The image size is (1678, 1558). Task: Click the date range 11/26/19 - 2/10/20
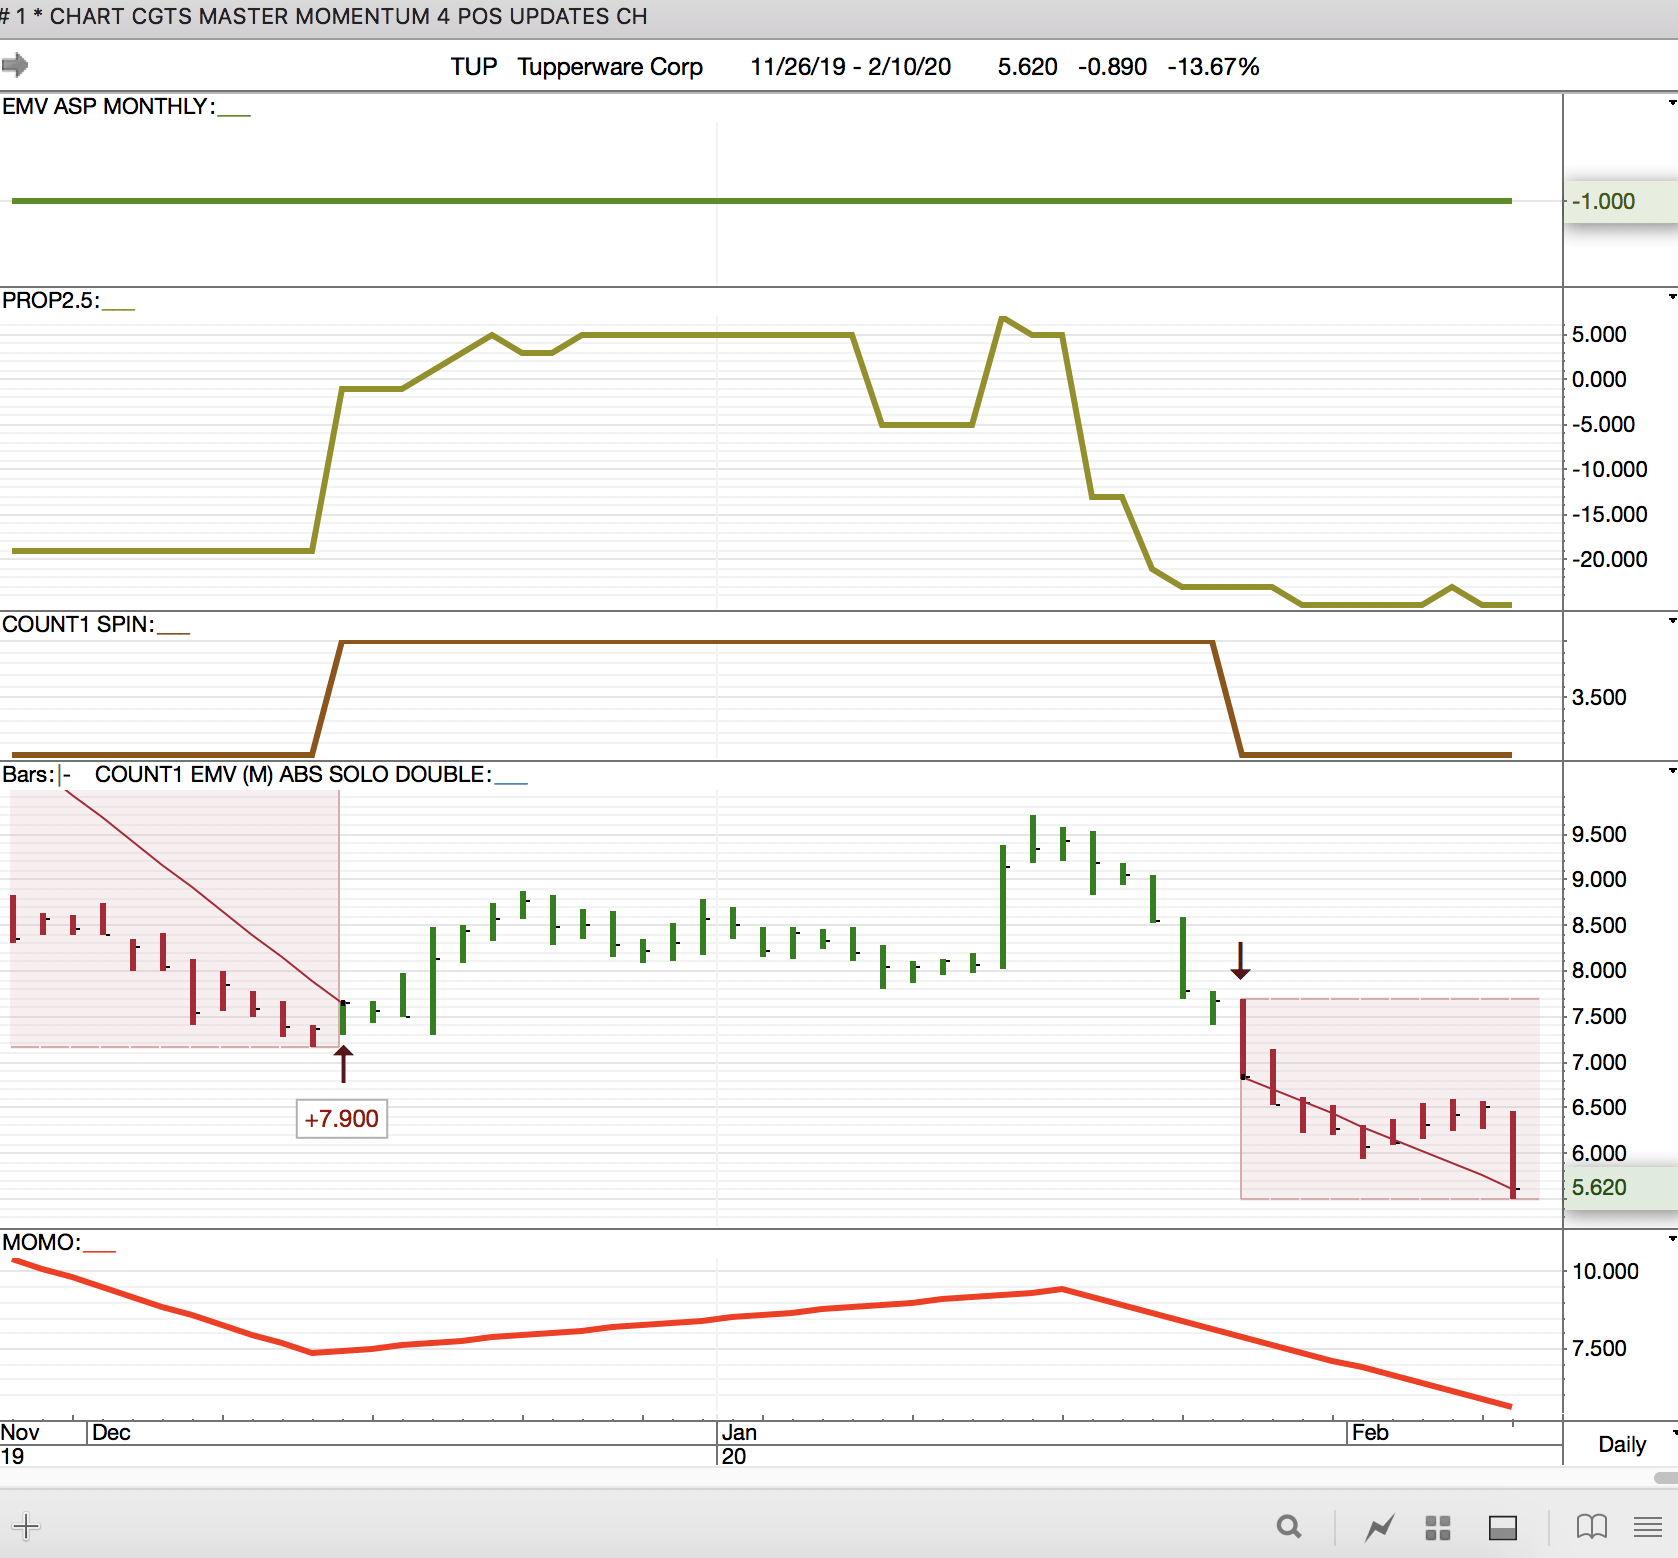pyautogui.click(x=851, y=67)
